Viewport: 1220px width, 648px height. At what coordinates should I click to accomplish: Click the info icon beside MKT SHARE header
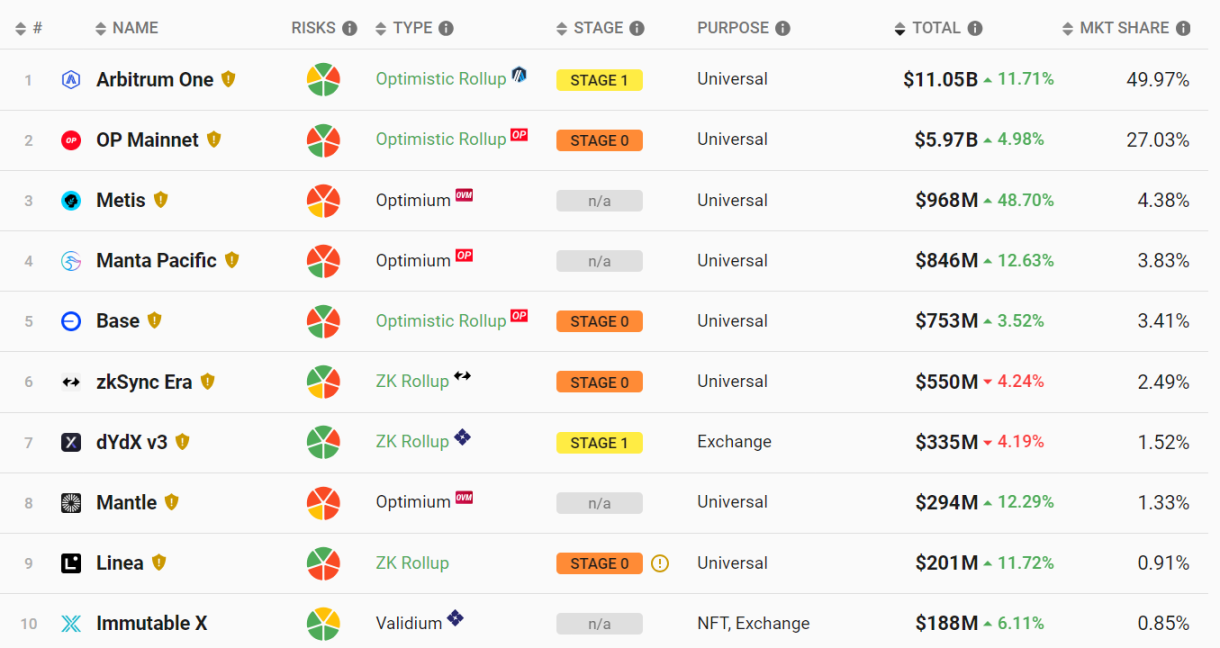coord(1184,28)
